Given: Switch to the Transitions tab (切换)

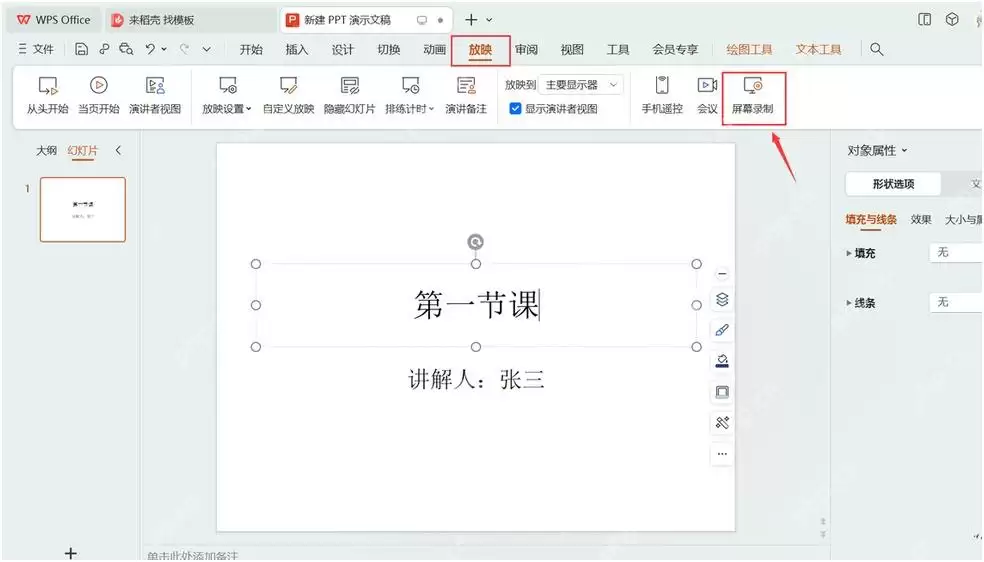Looking at the screenshot, I should [x=388, y=50].
